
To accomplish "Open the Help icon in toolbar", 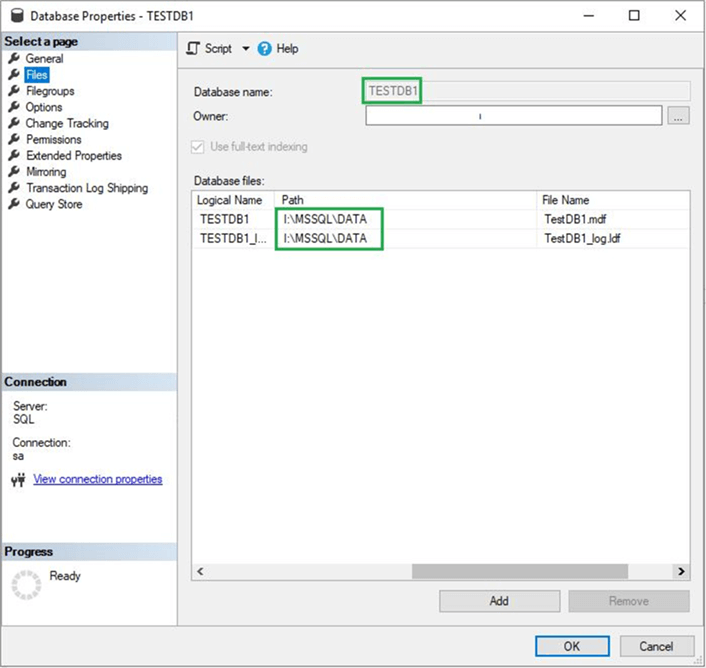I will click(265, 48).
